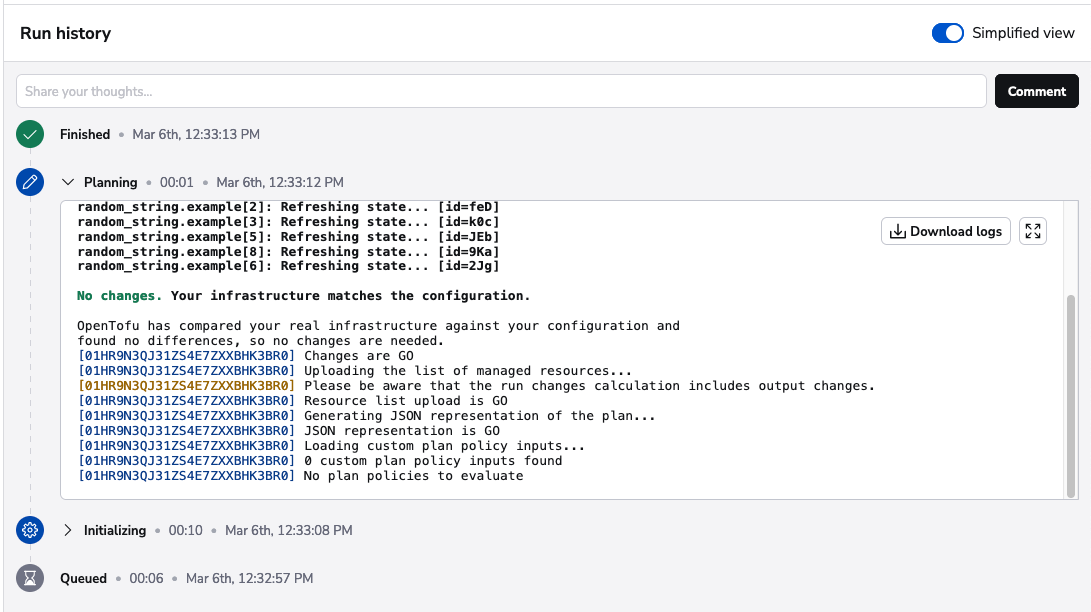This screenshot has width=1091, height=612.
Task: Click the Simplified view text label
Action: 1023,33
